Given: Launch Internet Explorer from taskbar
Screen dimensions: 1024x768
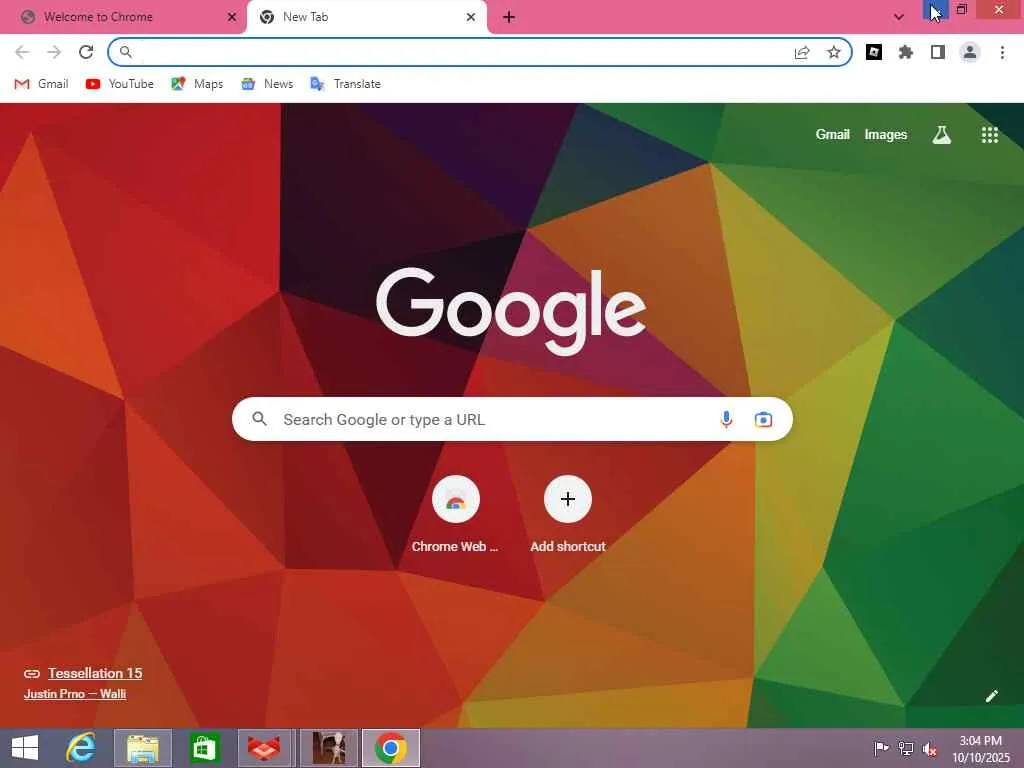Looking at the screenshot, I should (81, 748).
